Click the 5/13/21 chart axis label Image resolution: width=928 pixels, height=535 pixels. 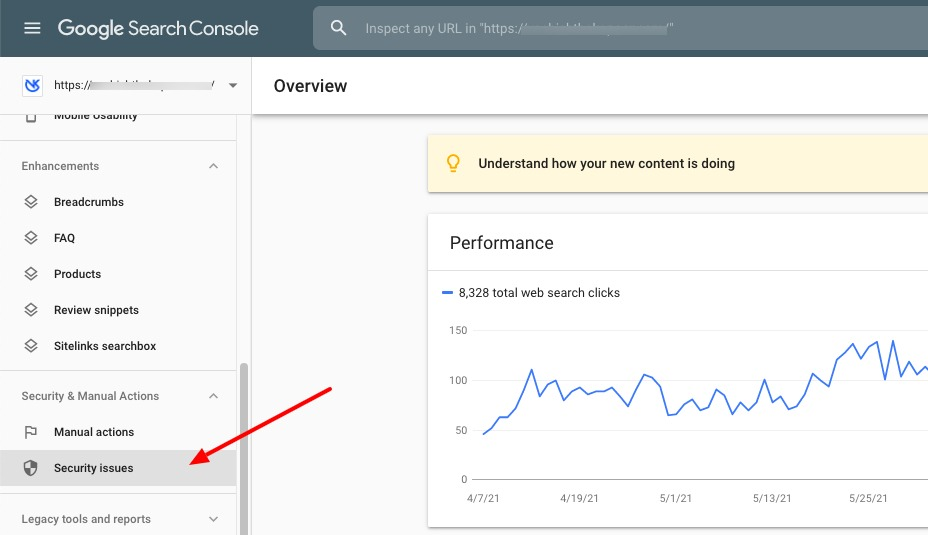(x=772, y=498)
